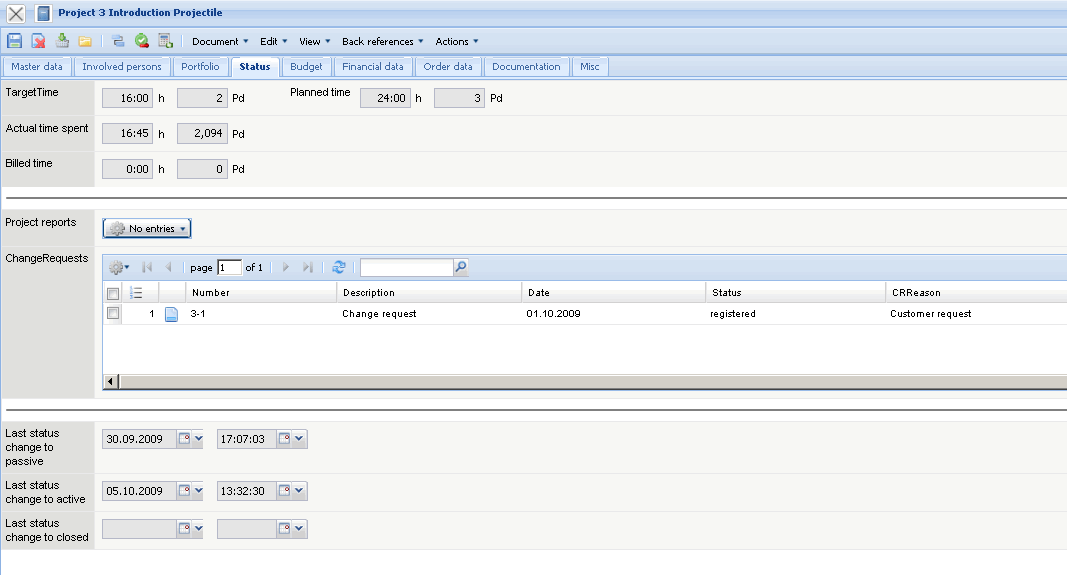Viewport: 1067px width, 575px height.
Task: Check the box for change request row 1
Action: click(x=113, y=313)
